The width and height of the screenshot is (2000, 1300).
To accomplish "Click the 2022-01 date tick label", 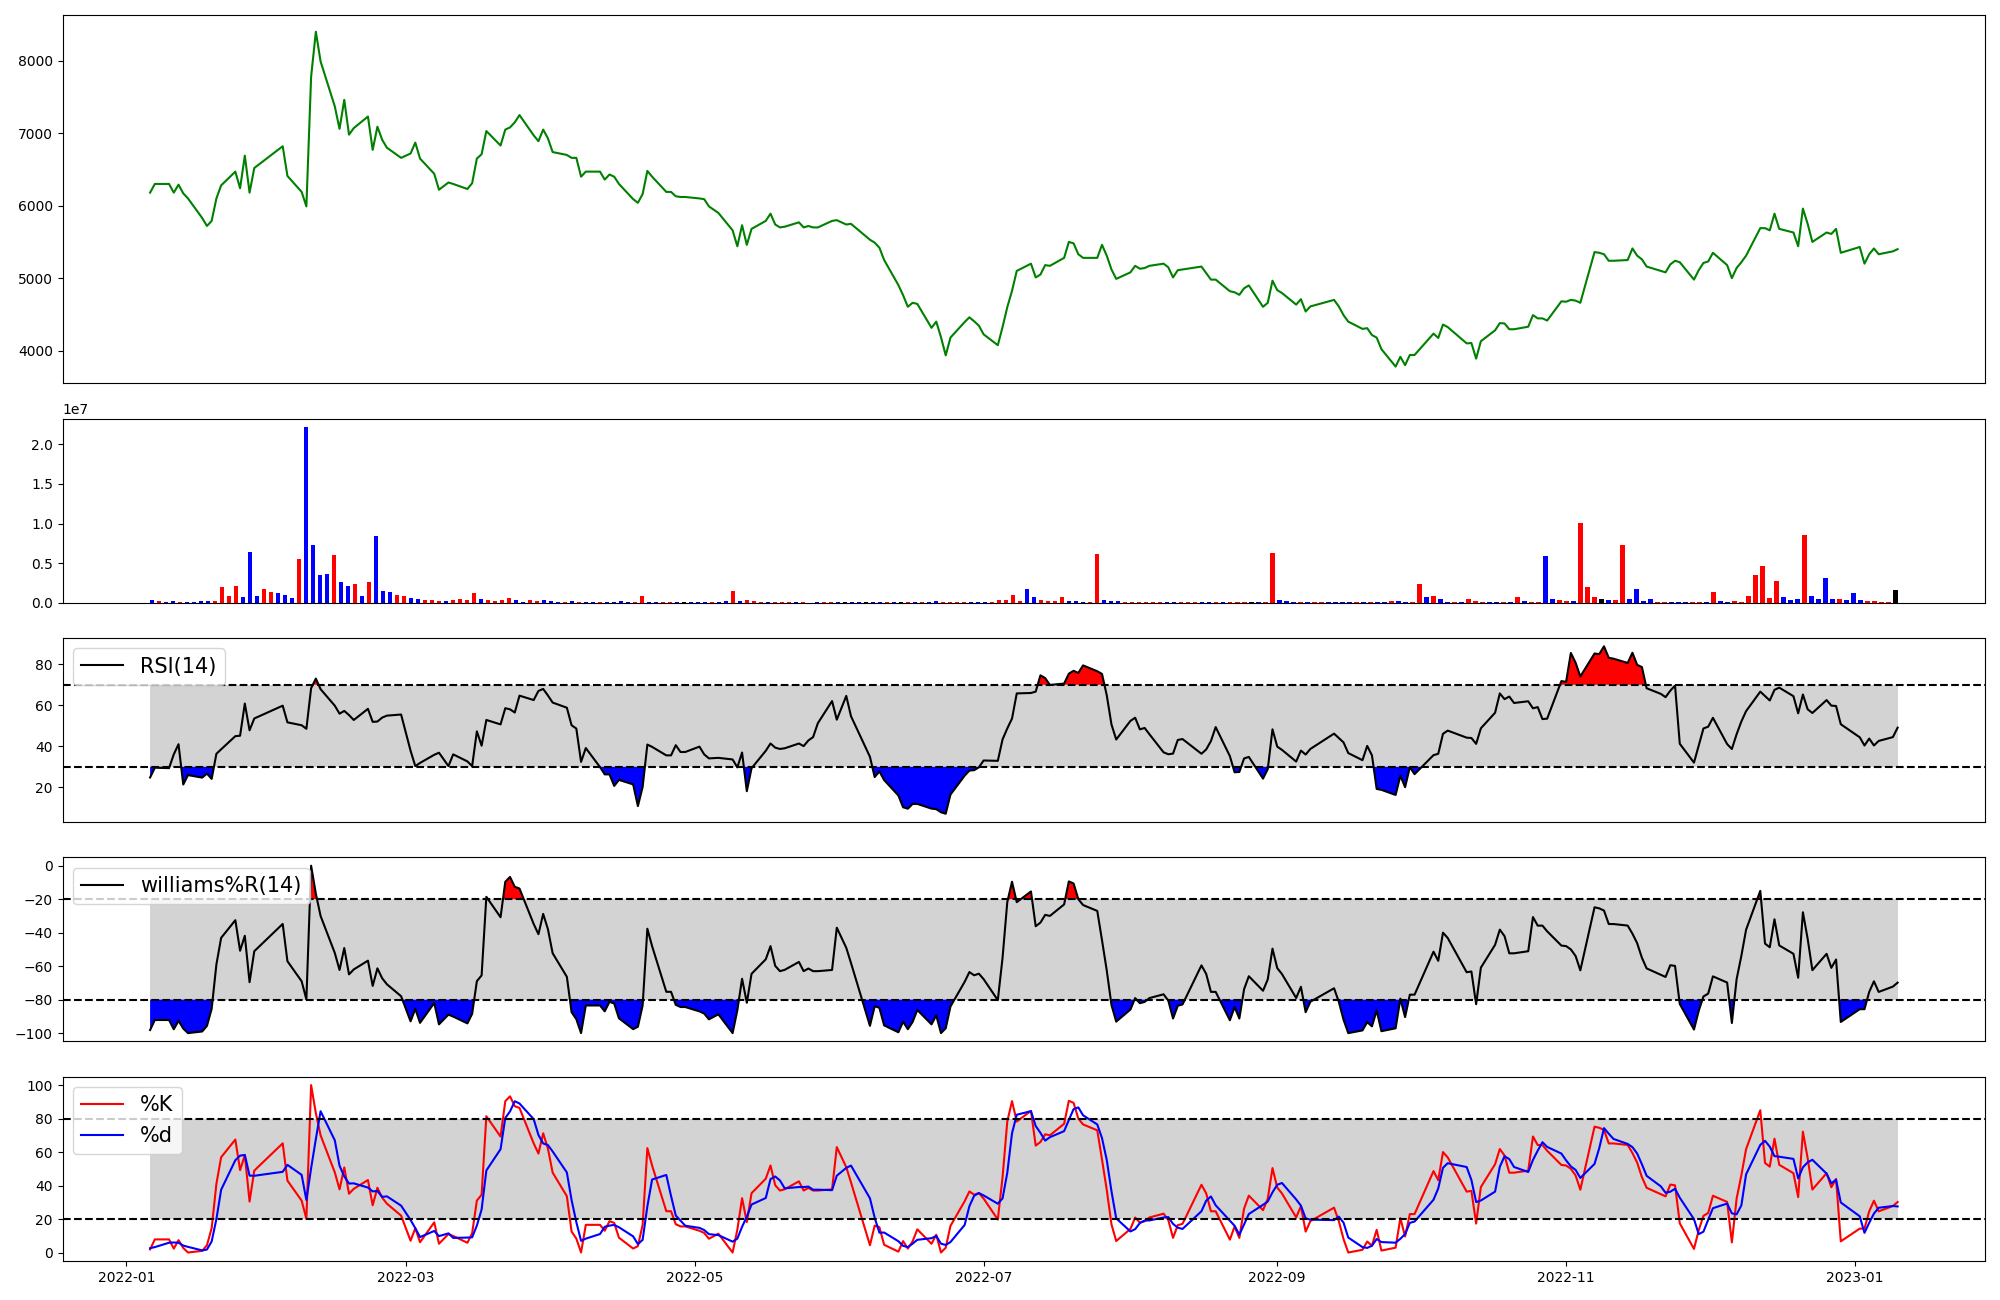I will tap(126, 1277).
